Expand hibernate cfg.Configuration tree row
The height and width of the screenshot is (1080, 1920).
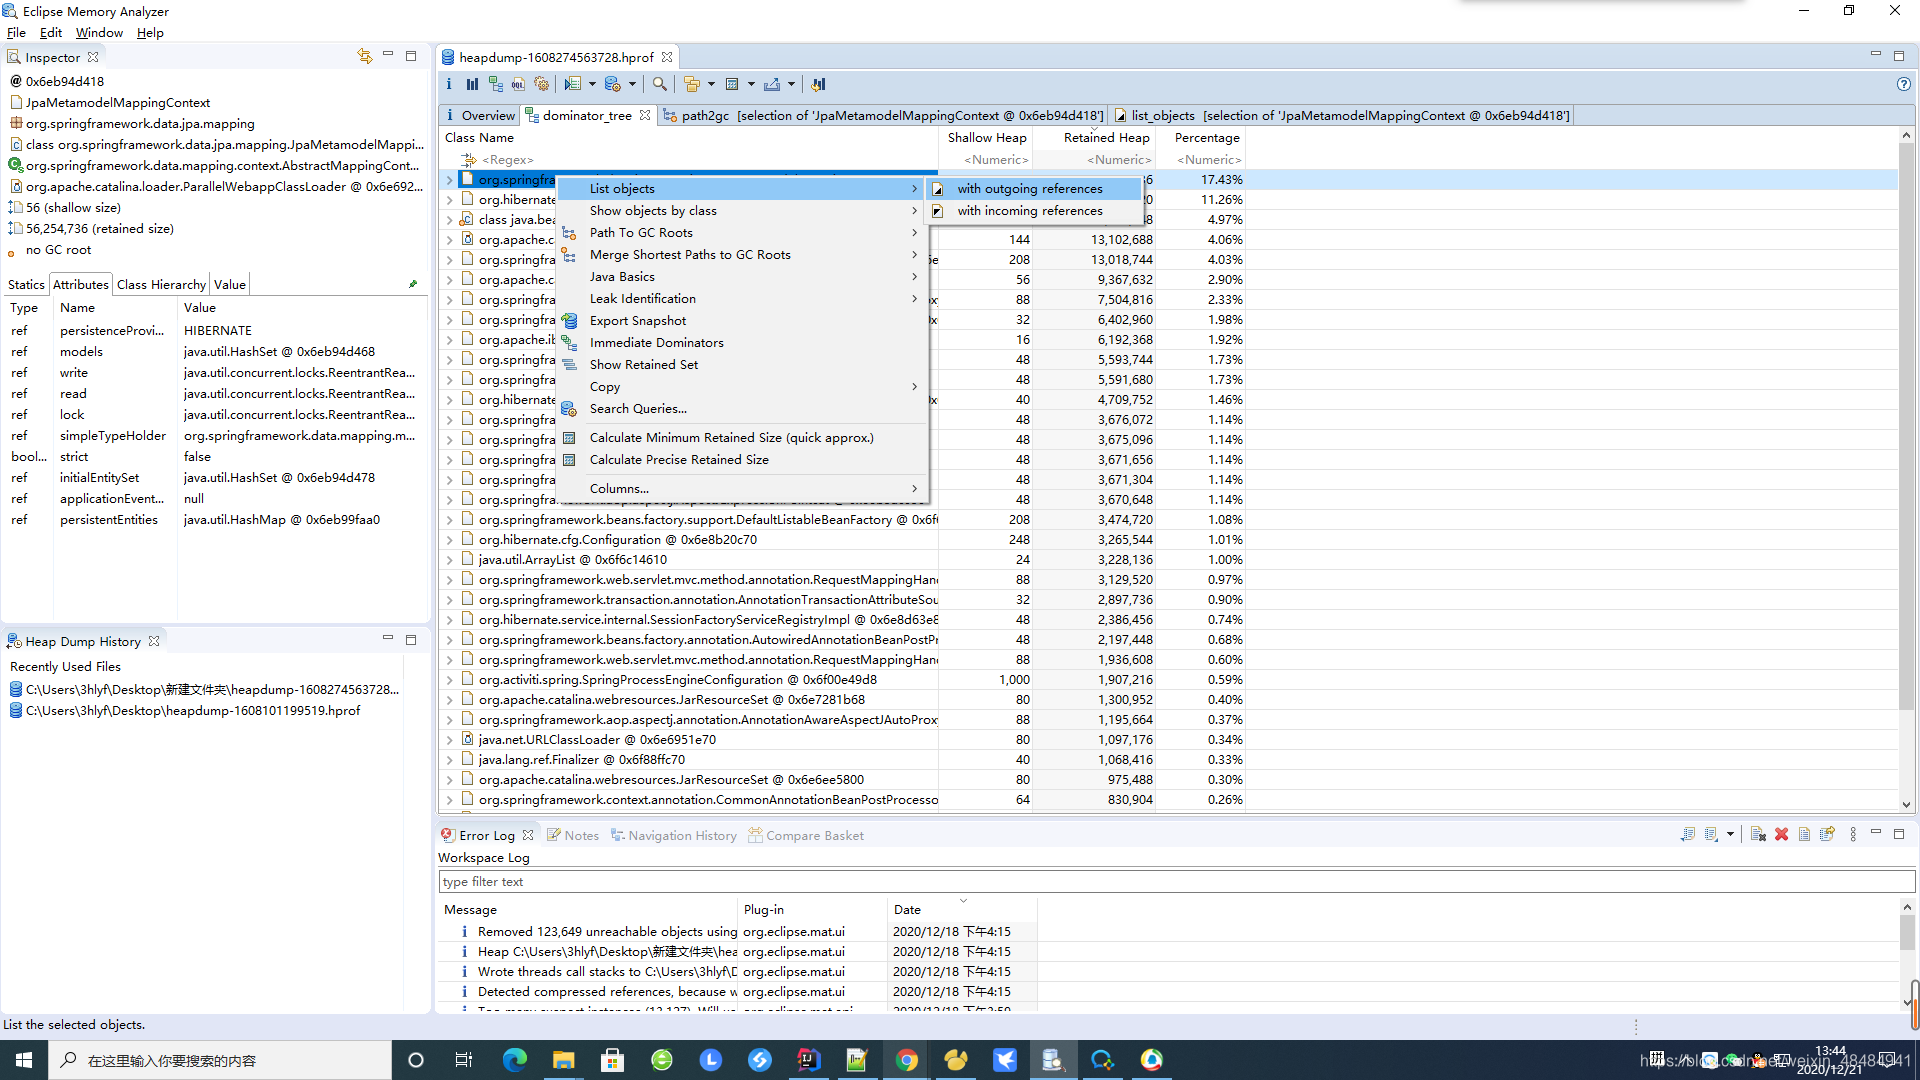tap(450, 540)
